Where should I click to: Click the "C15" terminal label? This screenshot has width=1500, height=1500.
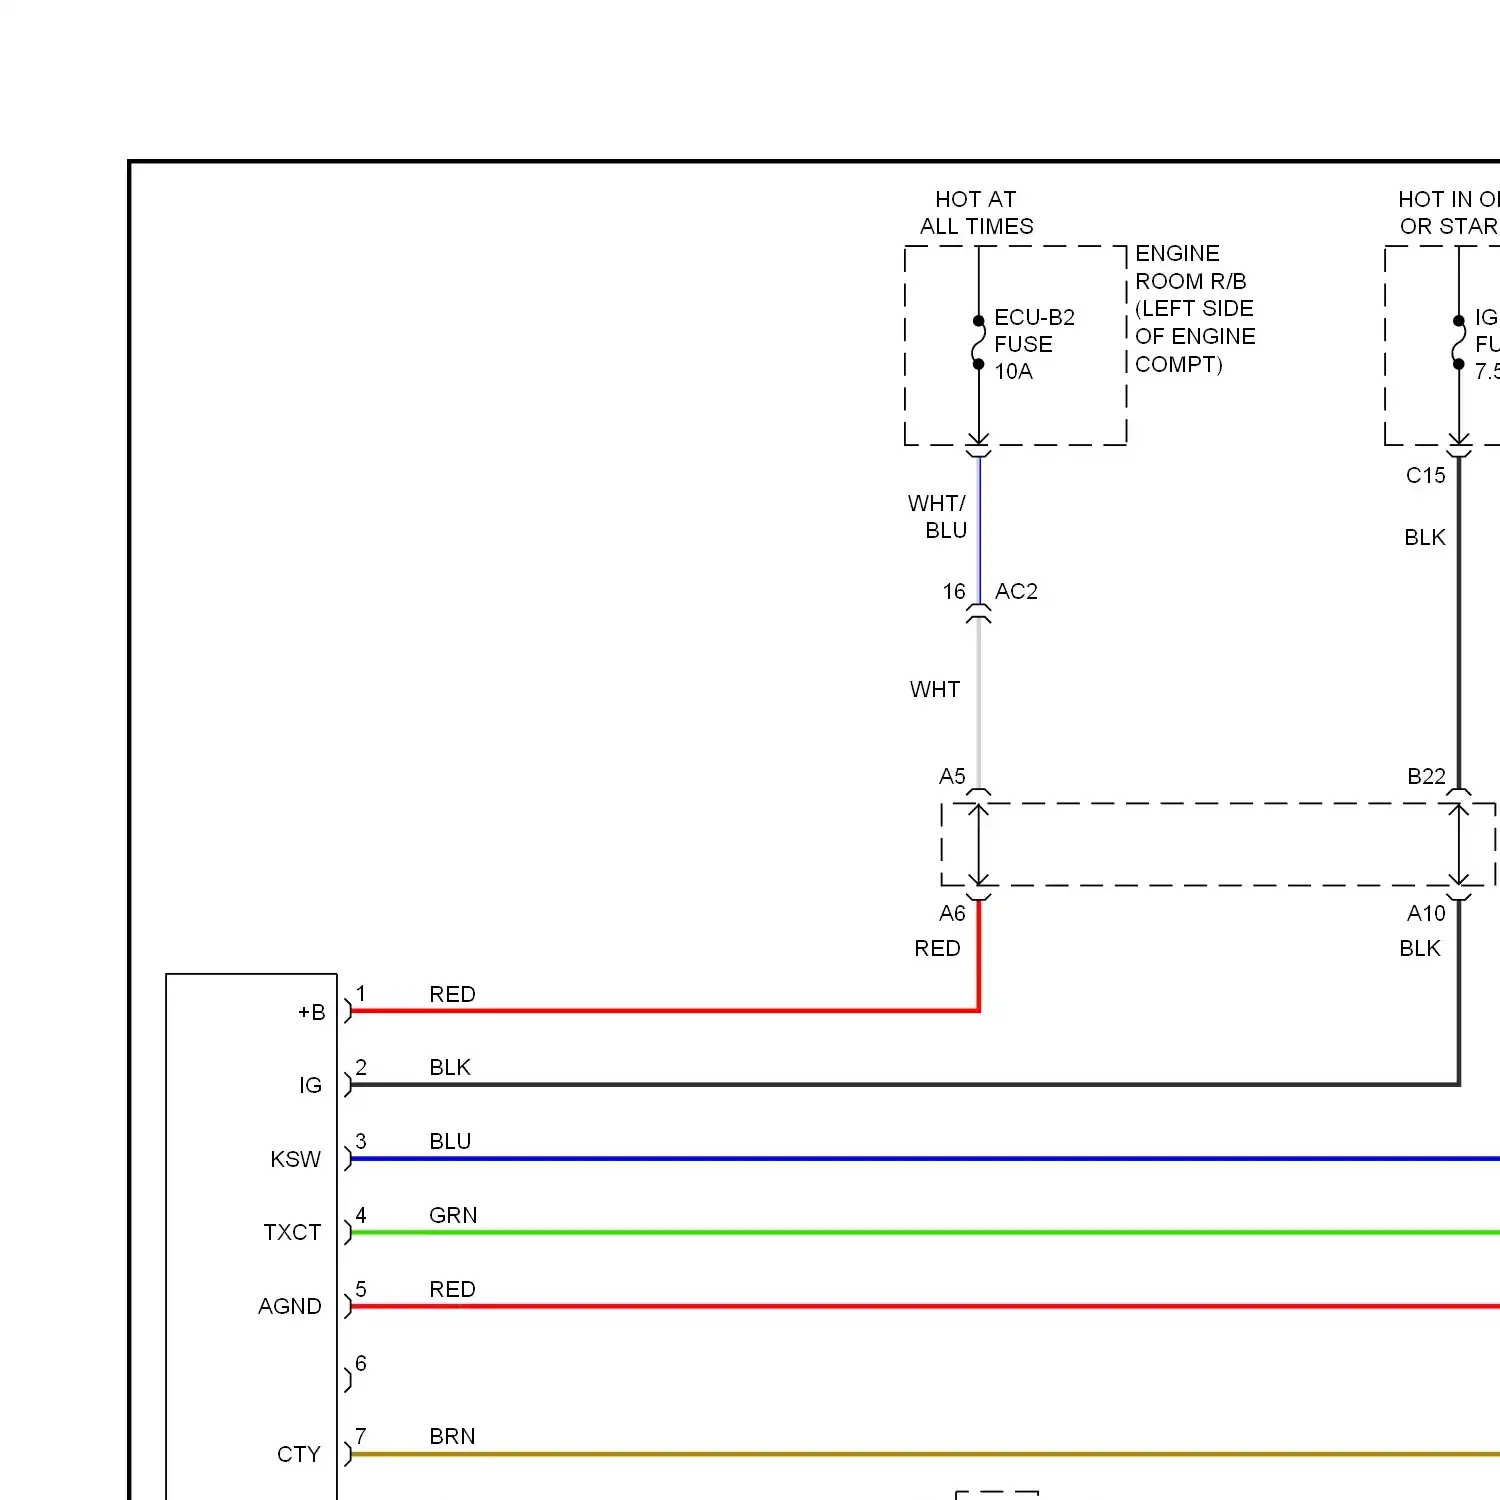point(1426,476)
